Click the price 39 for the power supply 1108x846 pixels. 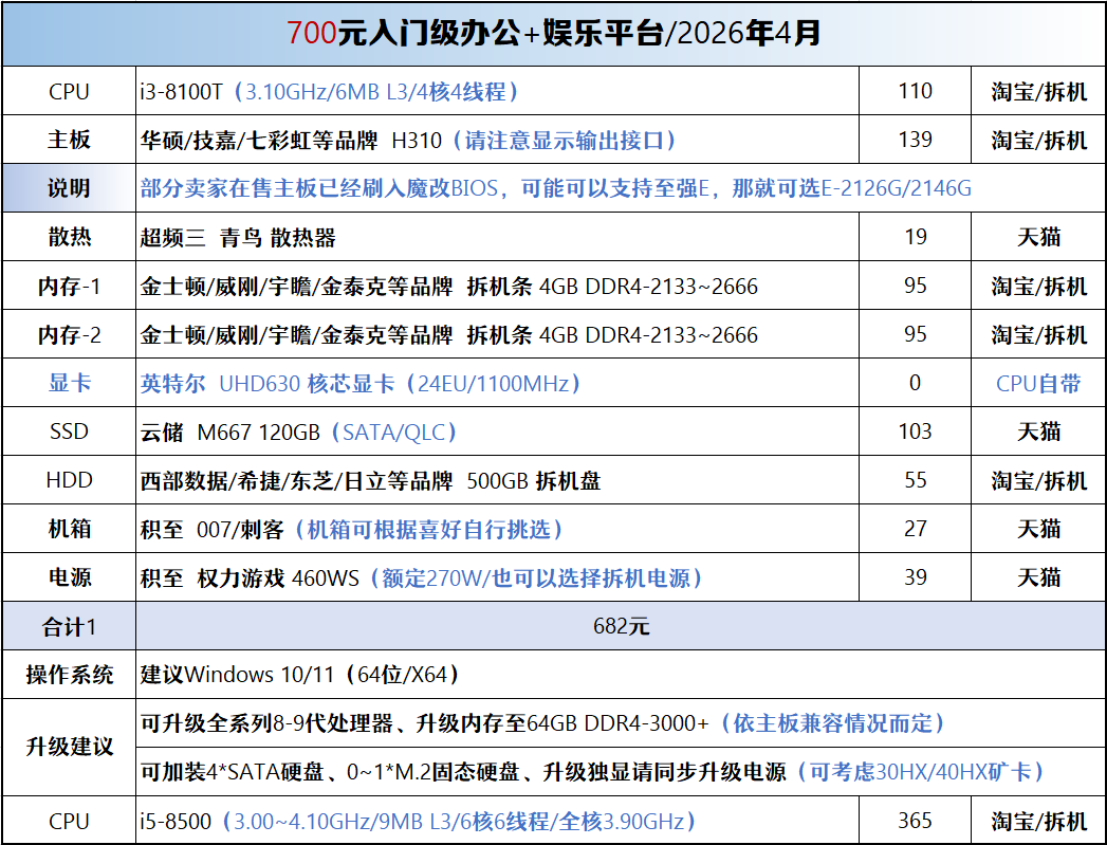tap(915, 577)
